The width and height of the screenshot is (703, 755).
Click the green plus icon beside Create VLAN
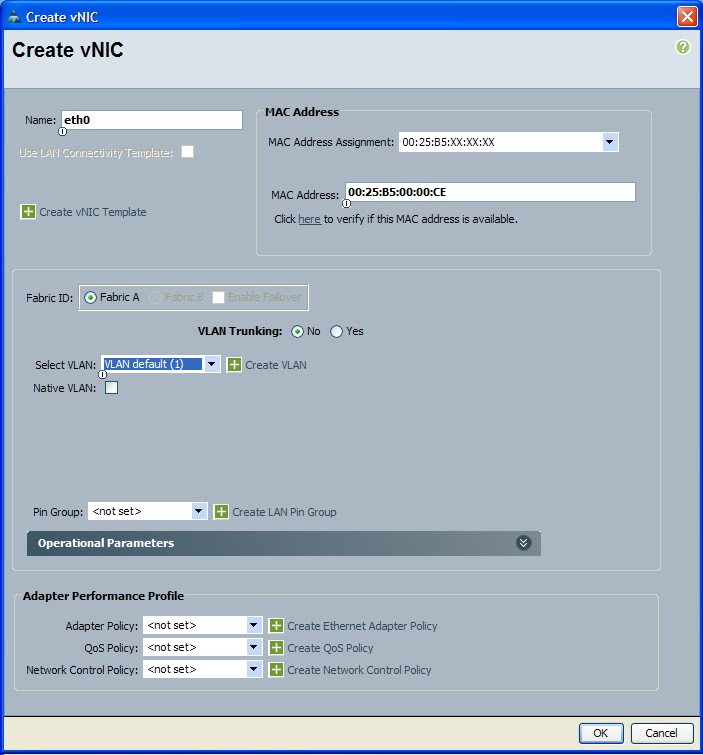click(234, 364)
